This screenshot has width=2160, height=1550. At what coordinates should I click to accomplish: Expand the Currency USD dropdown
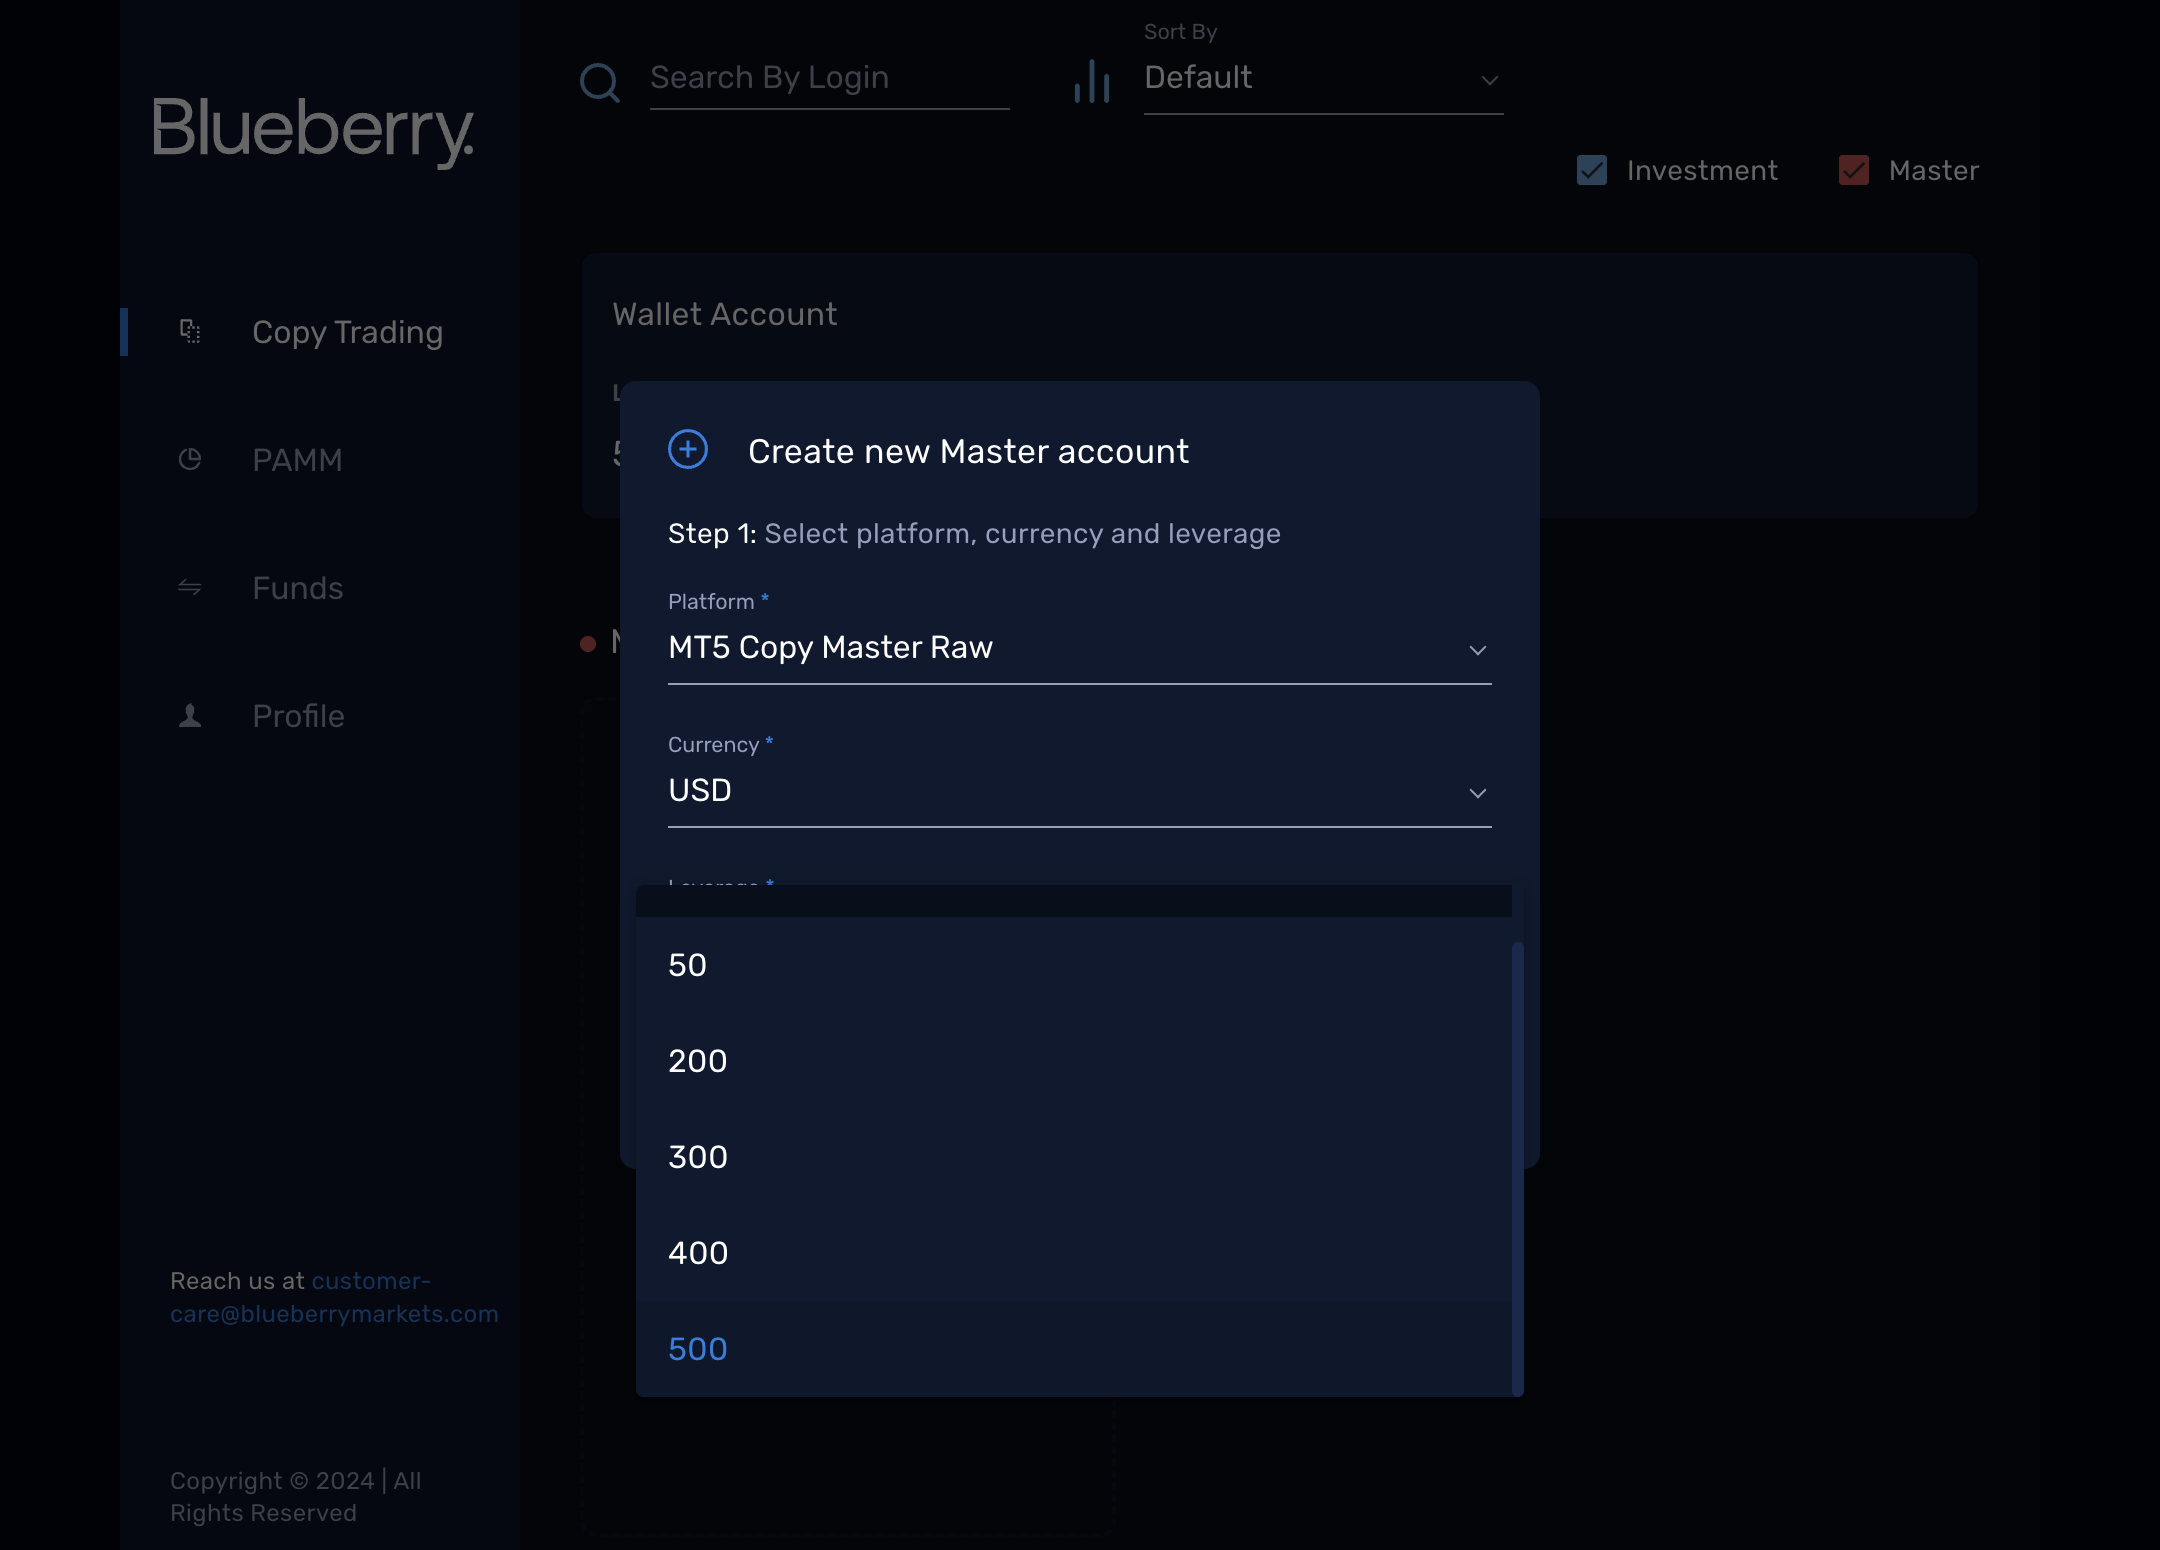[x=1080, y=791]
